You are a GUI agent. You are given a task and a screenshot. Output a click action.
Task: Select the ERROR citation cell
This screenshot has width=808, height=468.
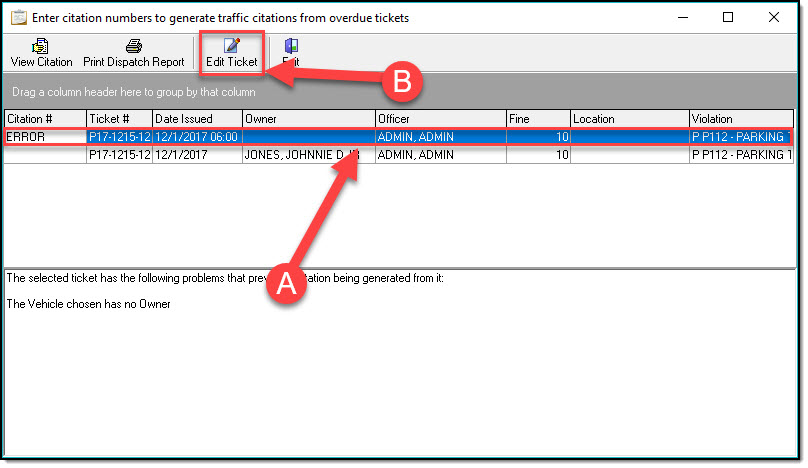pos(44,137)
